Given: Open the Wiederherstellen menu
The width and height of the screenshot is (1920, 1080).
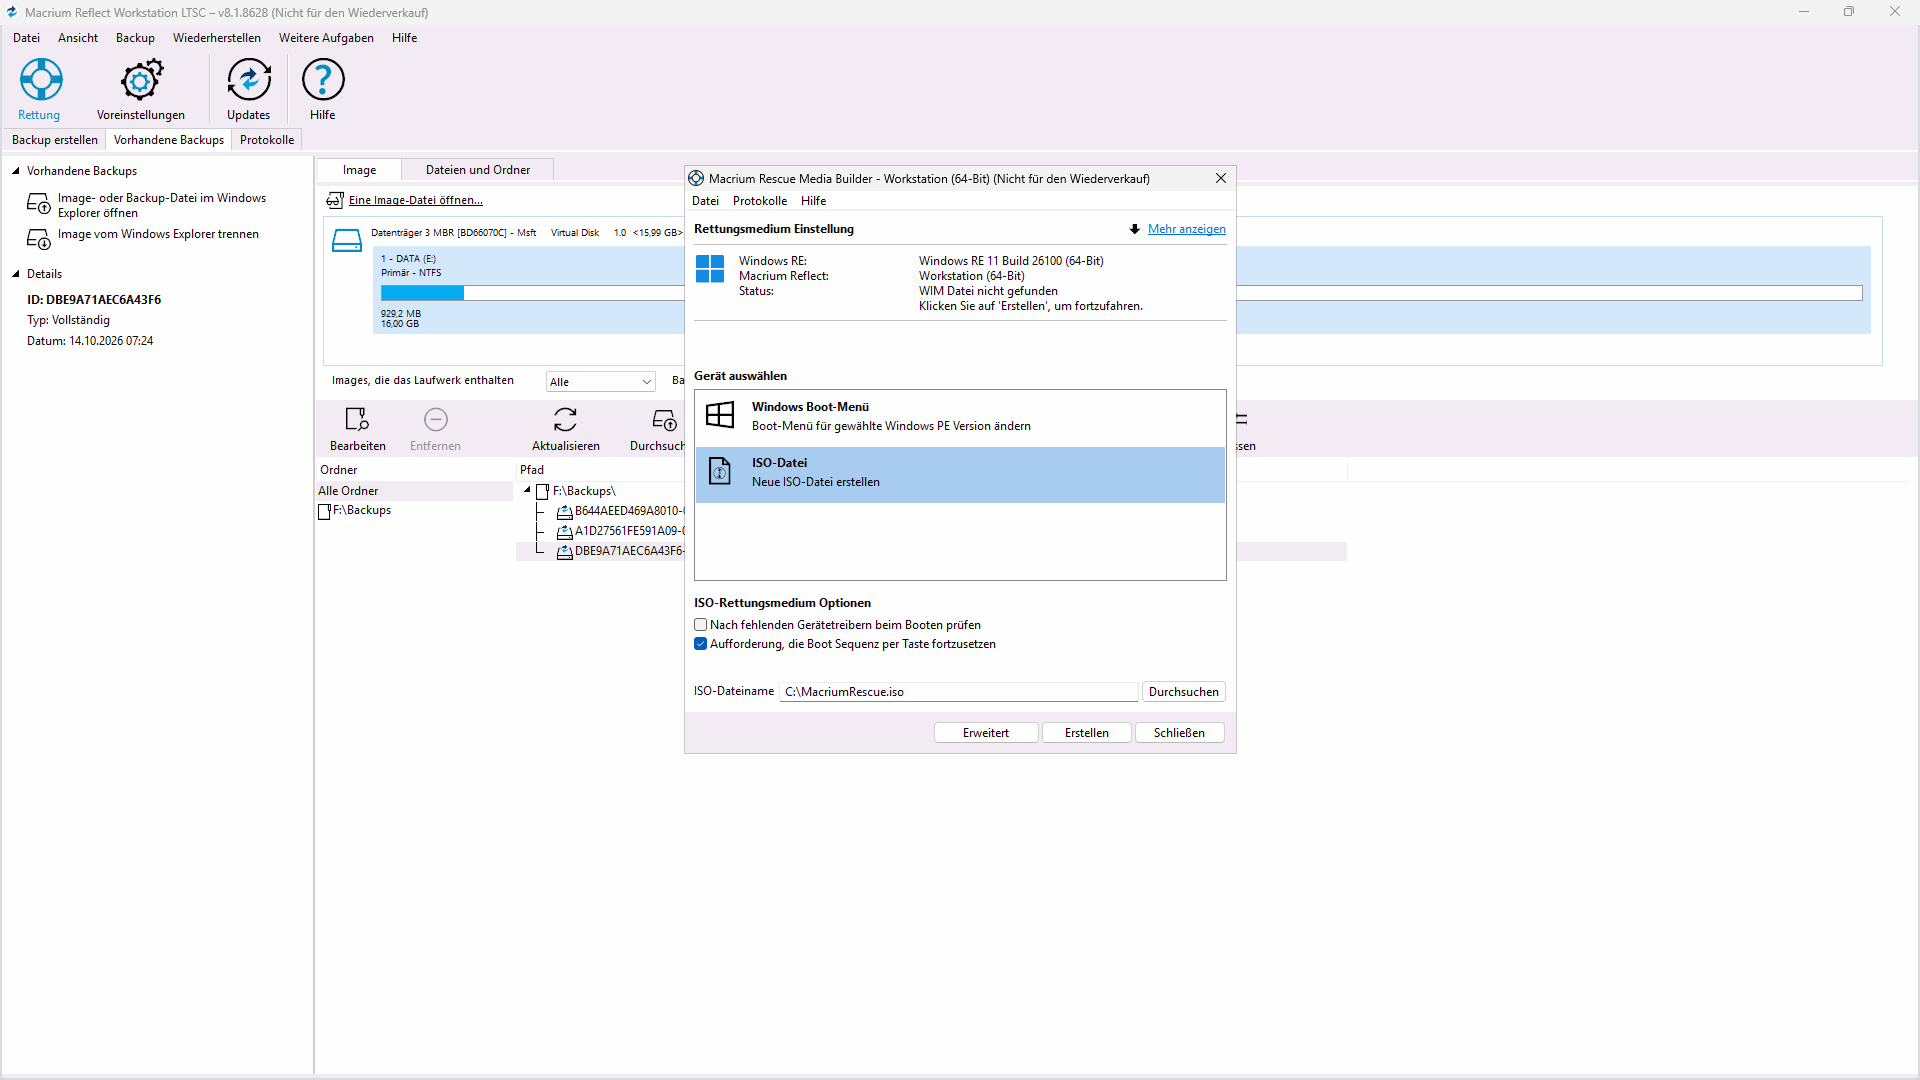Looking at the screenshot, I should click(x=217, y=38).
